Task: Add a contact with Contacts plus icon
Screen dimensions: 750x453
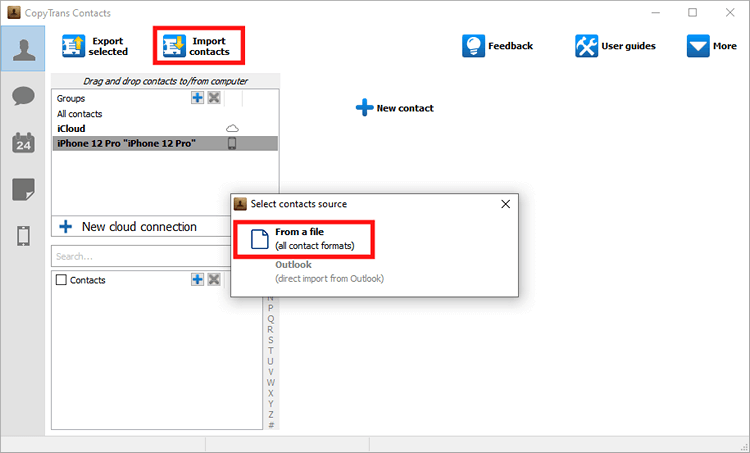Action: [197, 279]
